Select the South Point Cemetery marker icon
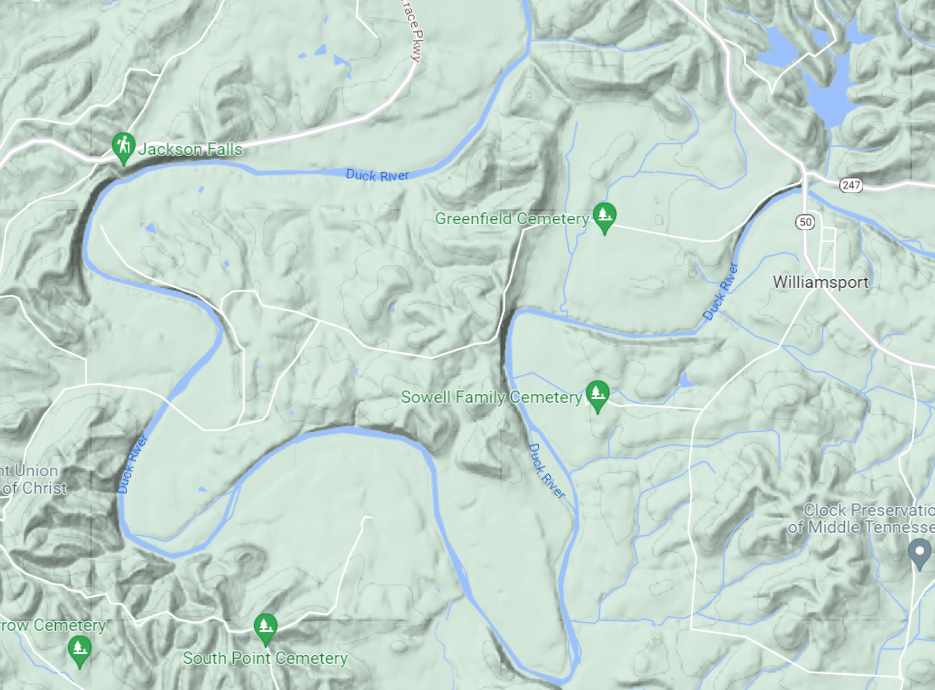Image resolution: width=935 pixels, height=690 pixels. click(265, 629)
